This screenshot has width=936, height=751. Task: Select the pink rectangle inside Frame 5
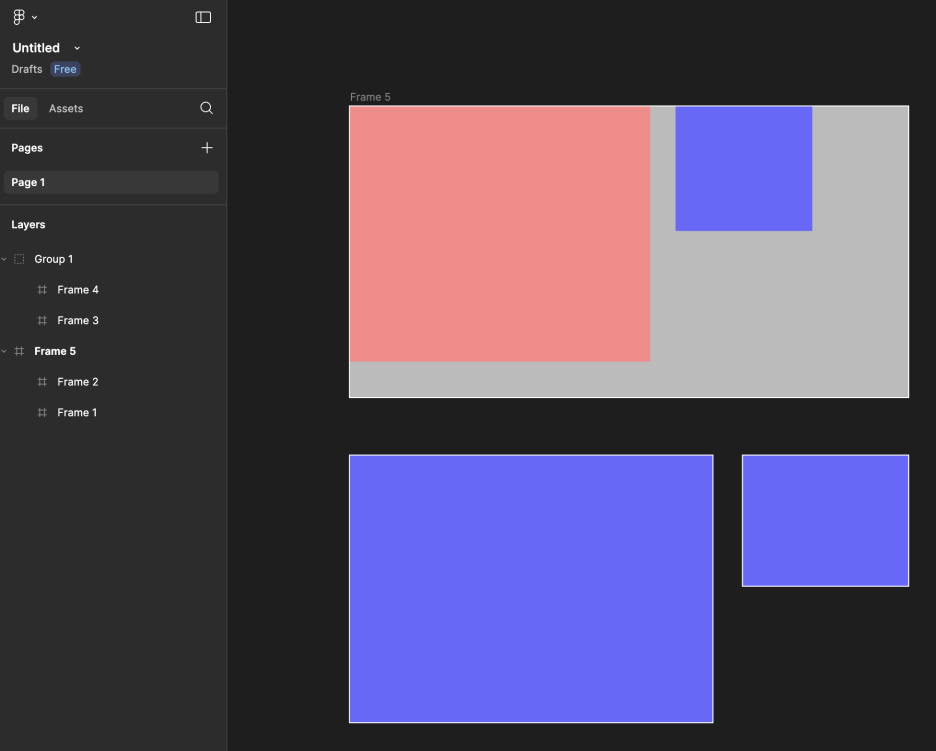click(x=500, y=234)
